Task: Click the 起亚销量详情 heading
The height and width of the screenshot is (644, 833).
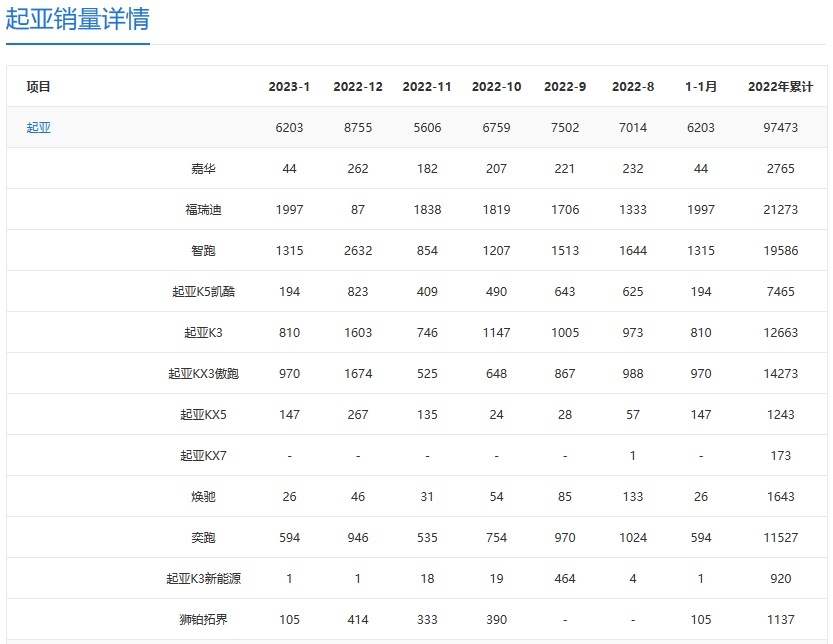Action: click(x=78, y=19)
